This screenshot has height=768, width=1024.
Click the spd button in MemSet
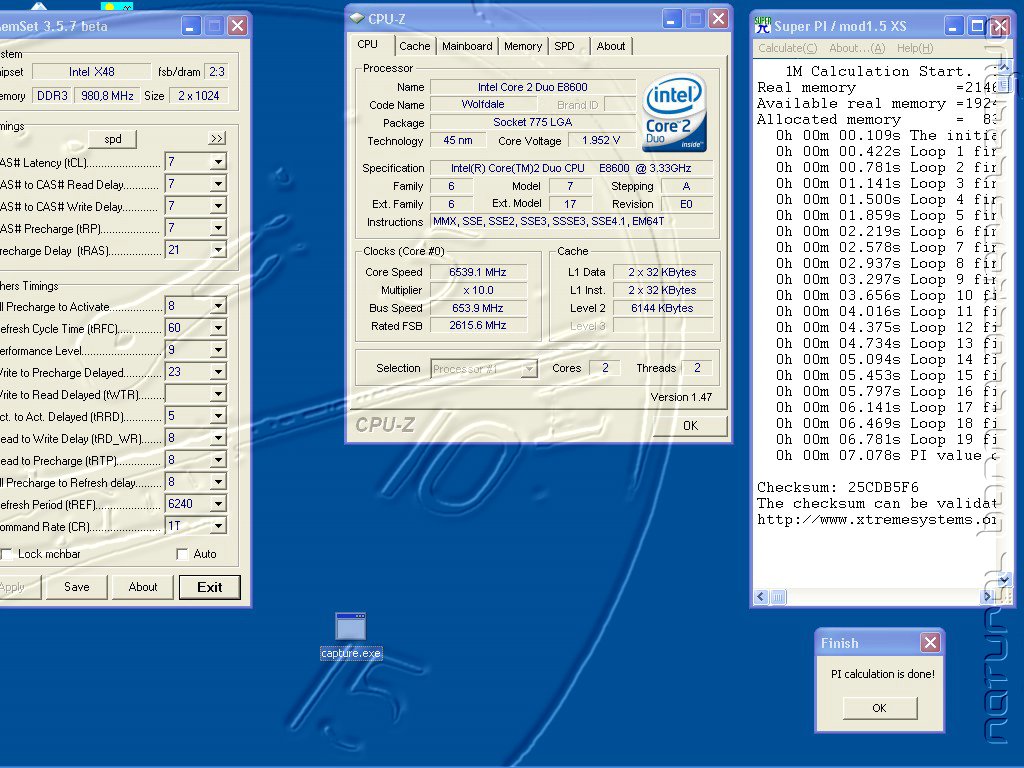(x=112, y=139)
